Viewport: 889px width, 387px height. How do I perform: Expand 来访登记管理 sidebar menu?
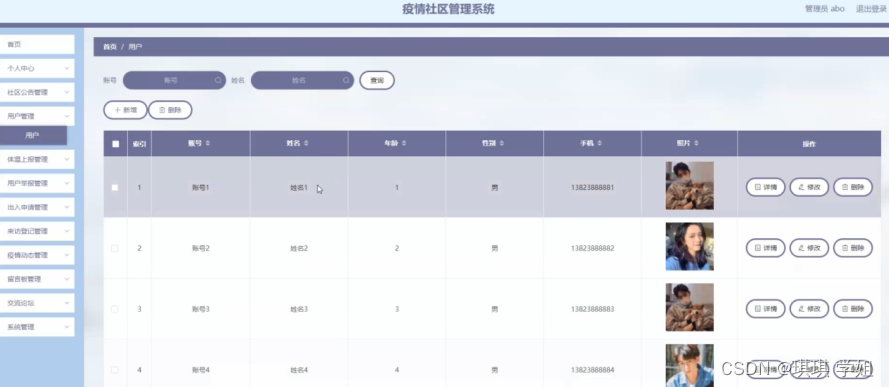tap(37, 231)
